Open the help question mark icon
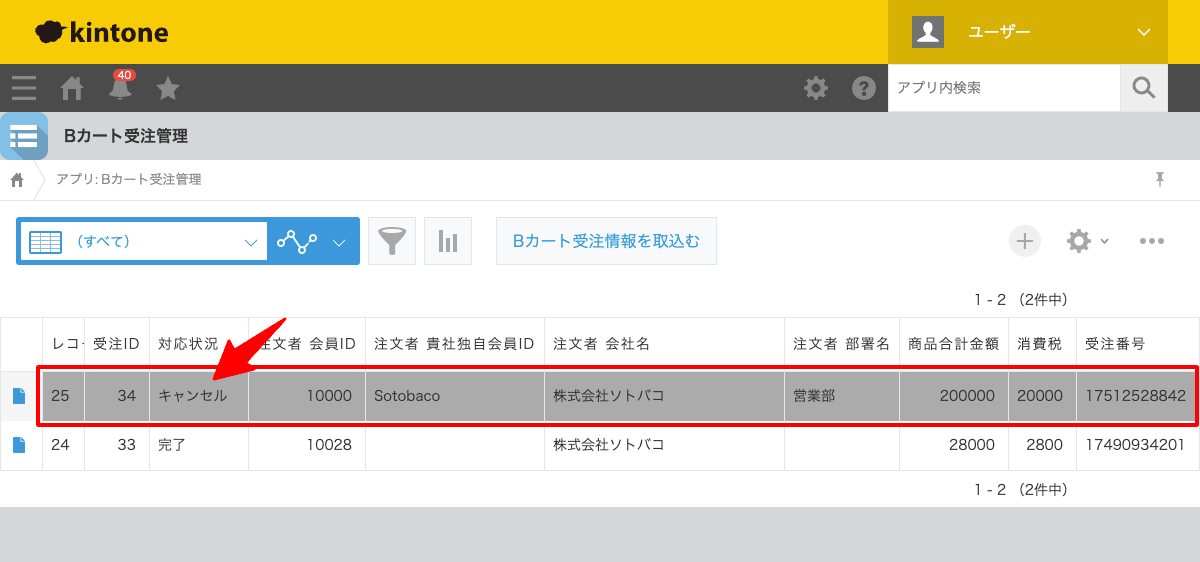 pyautogui.click(x=864, y=88)
